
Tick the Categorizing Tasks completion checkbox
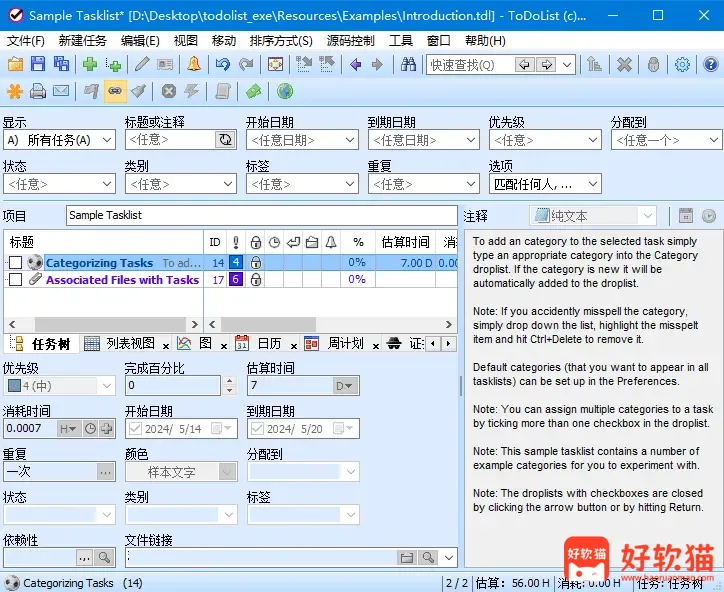[15, 263]
